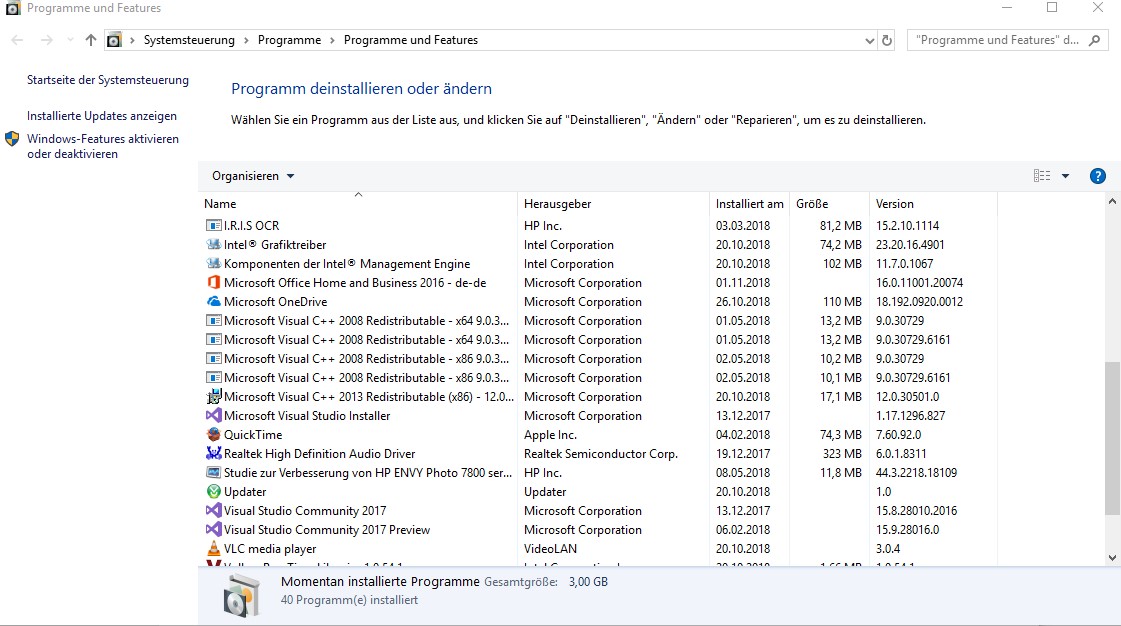1121x626 pixels.
Task: Open Windows-Features aktivieren oder deaktivieren link
Action: tap(103, 146)
